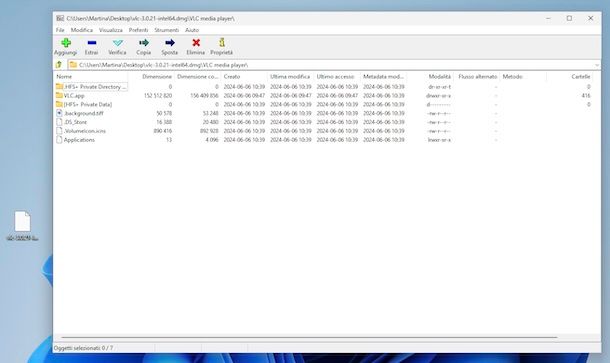Screen dimensions: 610x363
Task: Minimize the 7-Zip window
Action: coord(548,18)
